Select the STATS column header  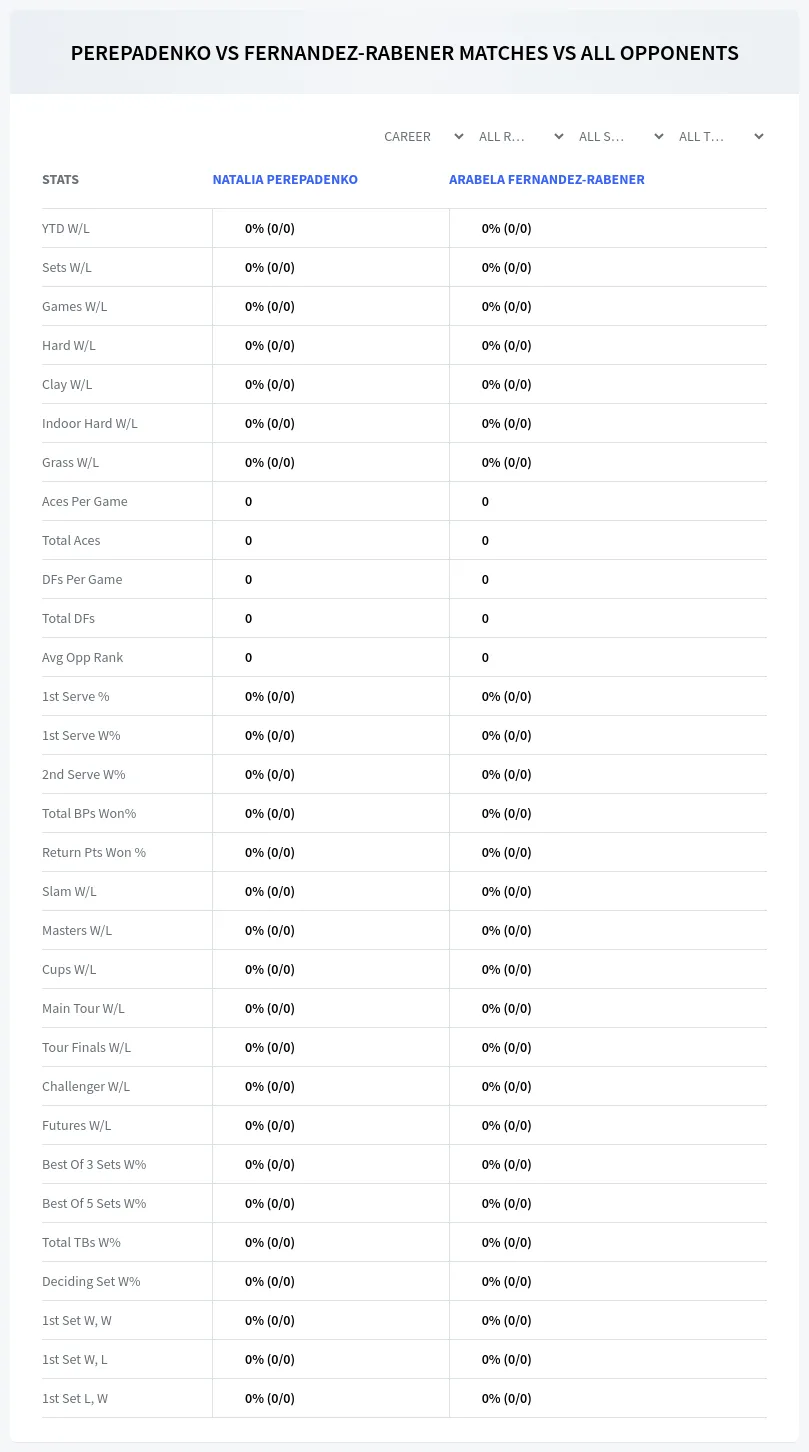[x=60, y=180]
